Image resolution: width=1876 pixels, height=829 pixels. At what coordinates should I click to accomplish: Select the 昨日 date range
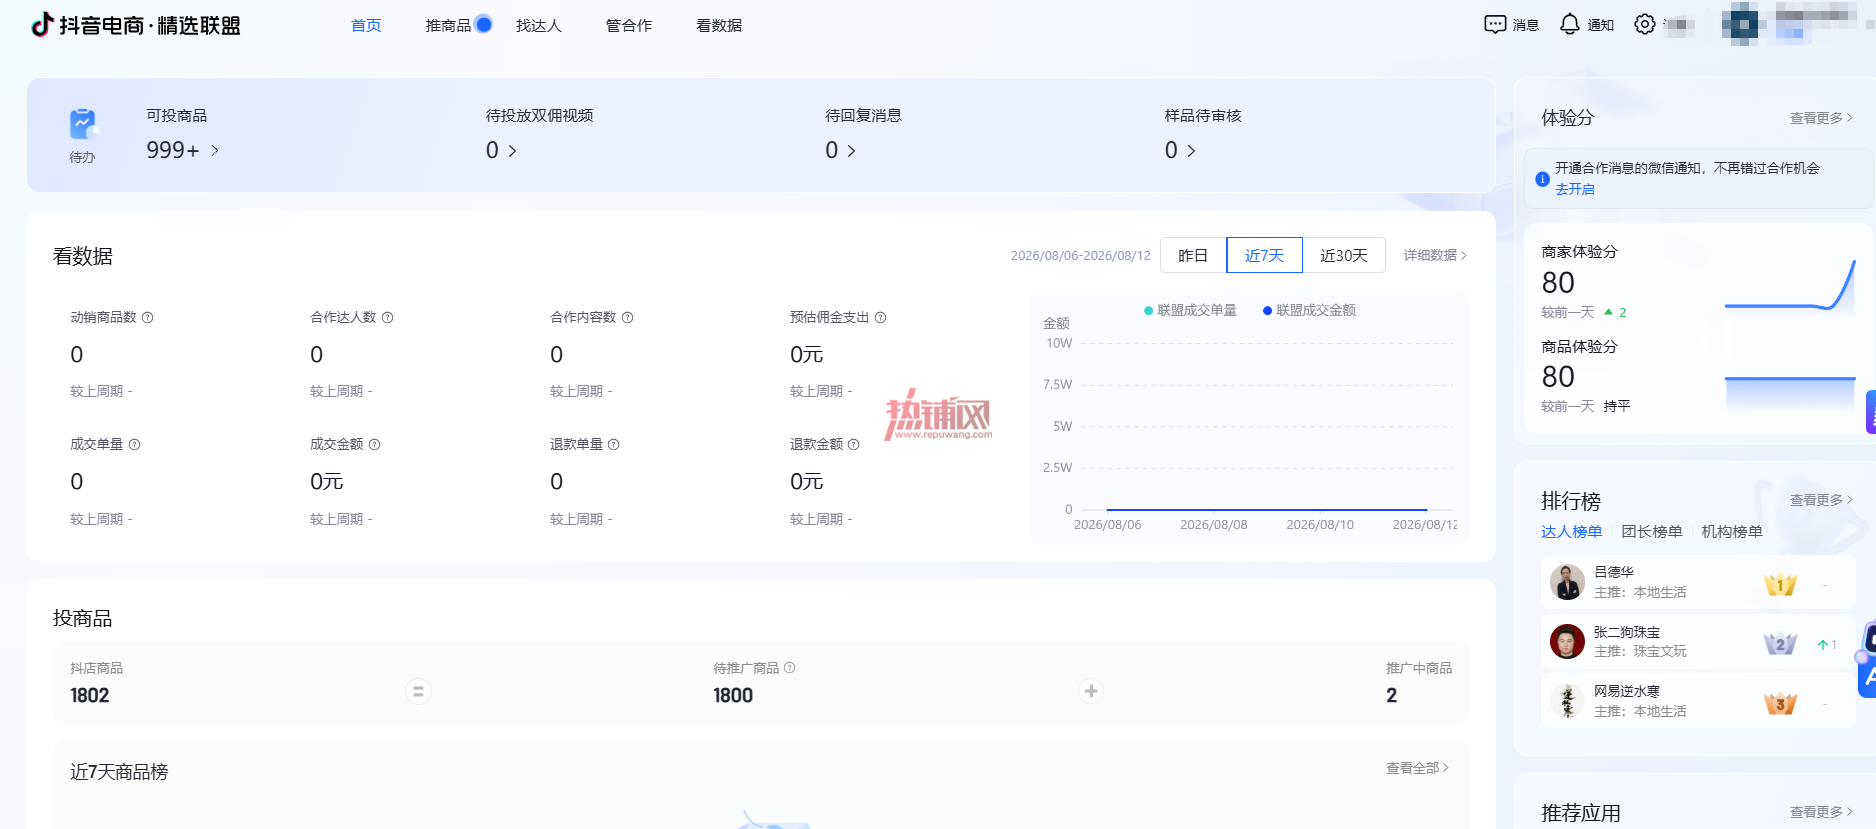click(x=1193, y=256)
